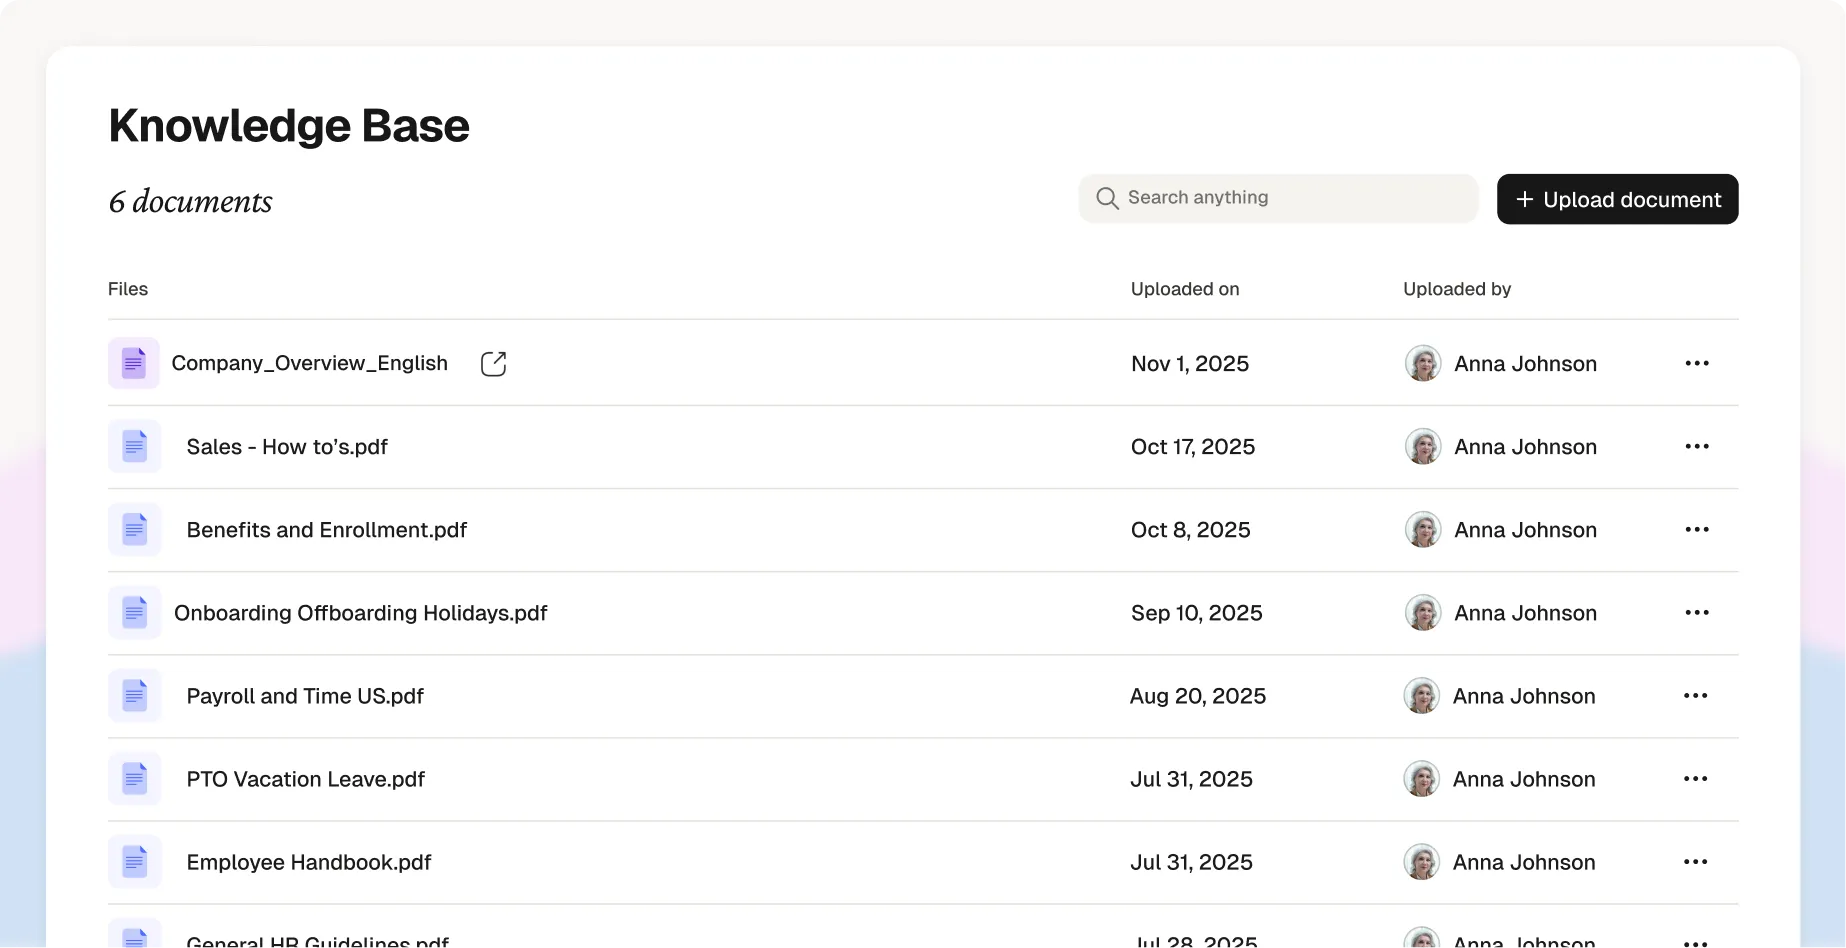This screenshot has width=1846, height=948.
Task: Open more options for Company_Overview_English
Action: 1697,363
